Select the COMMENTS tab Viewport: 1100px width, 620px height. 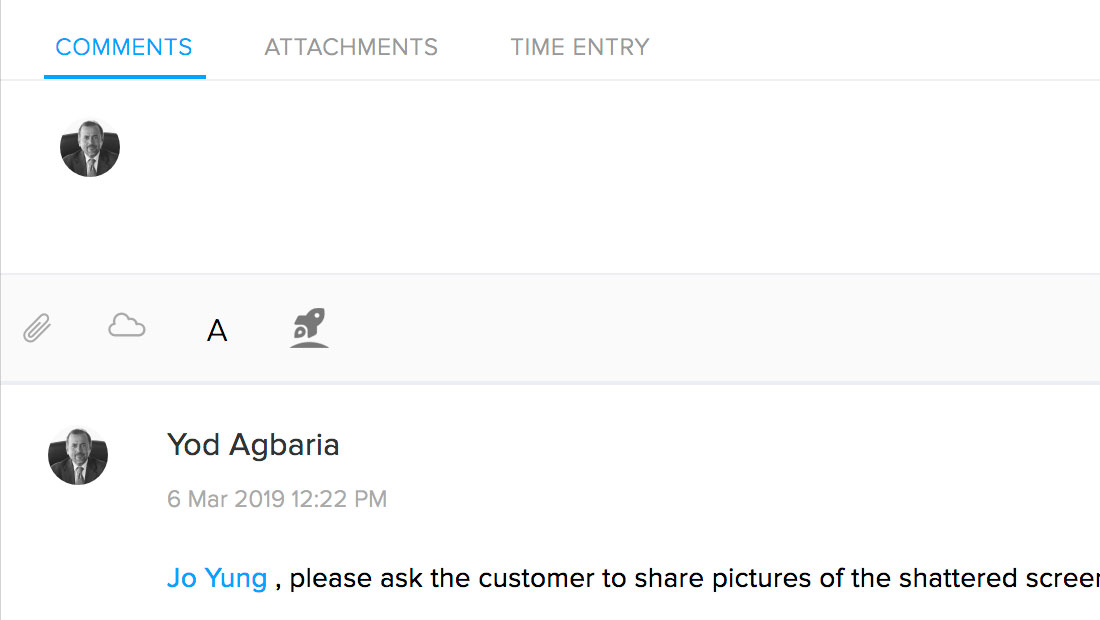[x=123, y=47]
